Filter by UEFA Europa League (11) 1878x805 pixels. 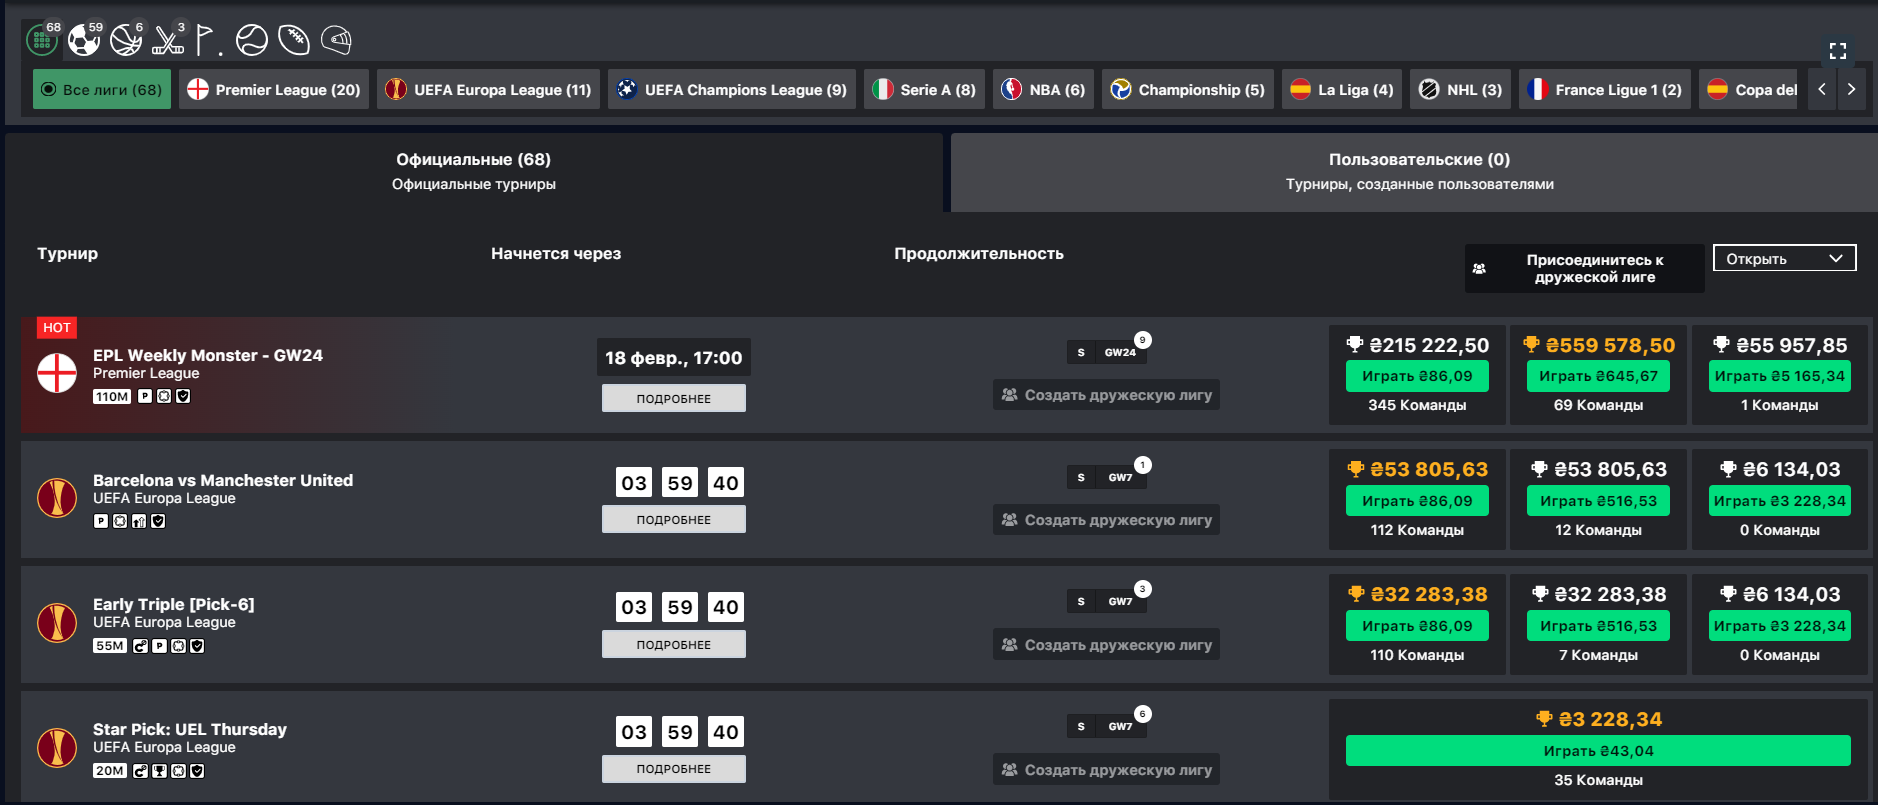coord(488,89)
